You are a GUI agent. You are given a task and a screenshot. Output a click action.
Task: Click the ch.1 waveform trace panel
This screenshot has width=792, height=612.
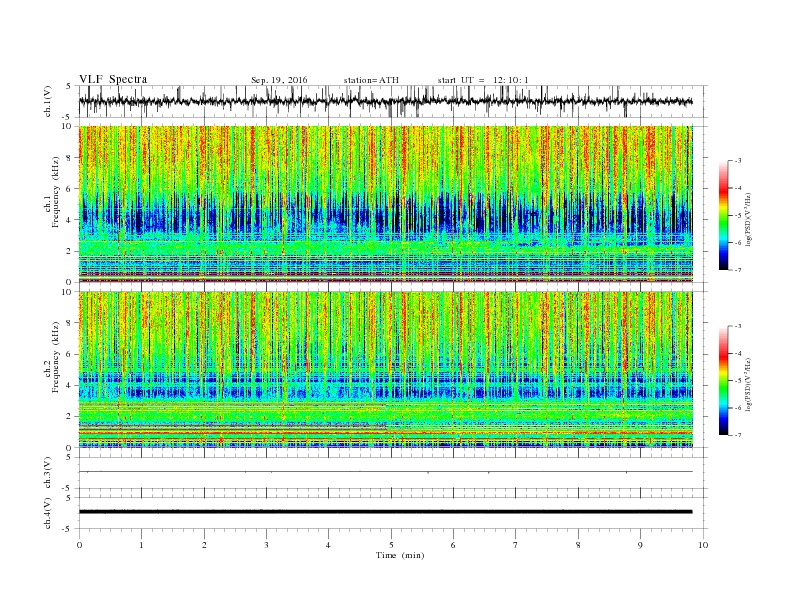point(393,101)
